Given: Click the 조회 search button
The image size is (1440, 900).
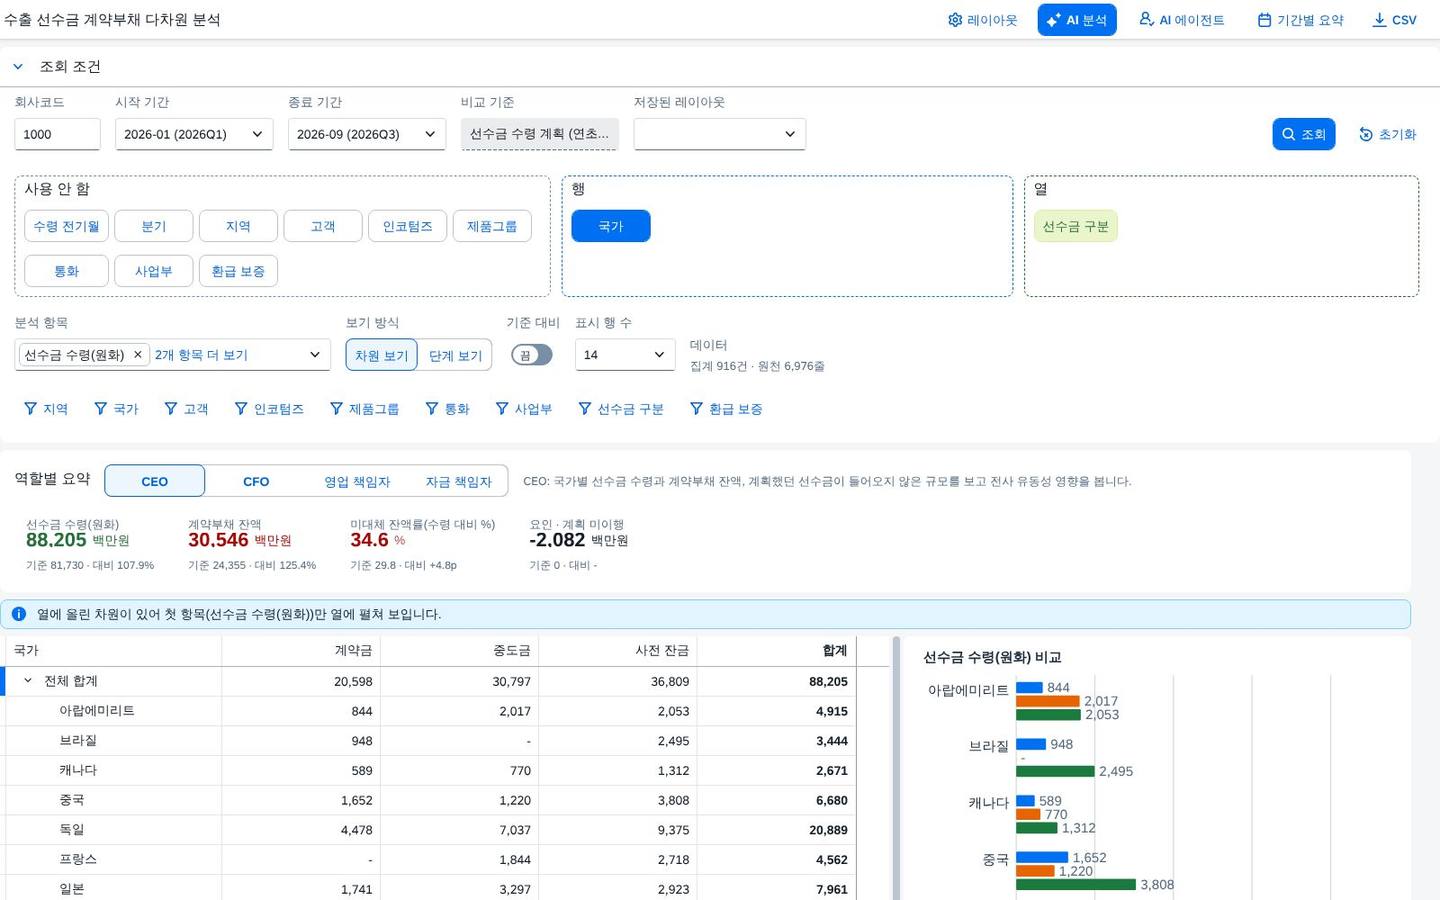Looking at the screenshot, I should 1303,134.
